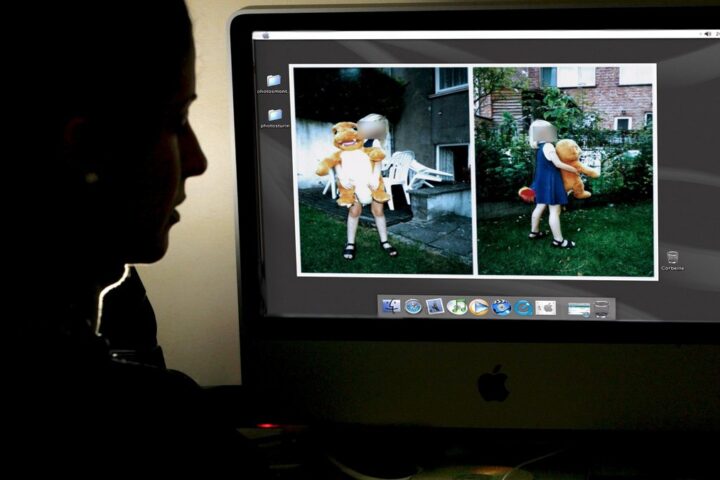Open the Apple menu in menu bar
The height and width of the screenshot is (480, 720).
265,35
